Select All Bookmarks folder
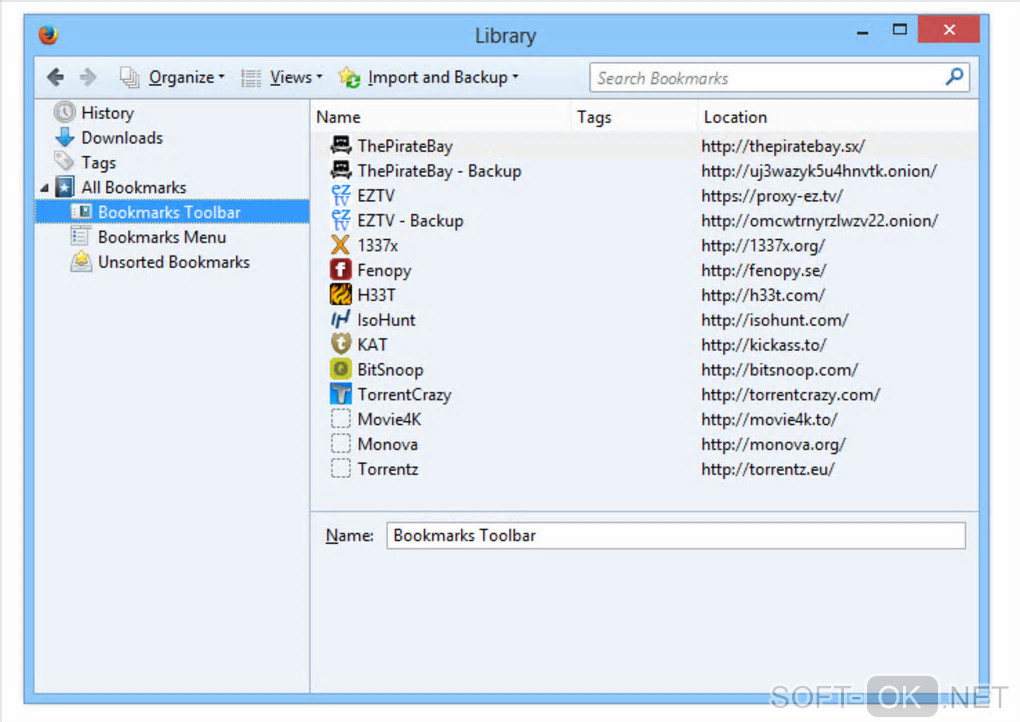Screen dimensions: 1020x722 pos(133,187)
